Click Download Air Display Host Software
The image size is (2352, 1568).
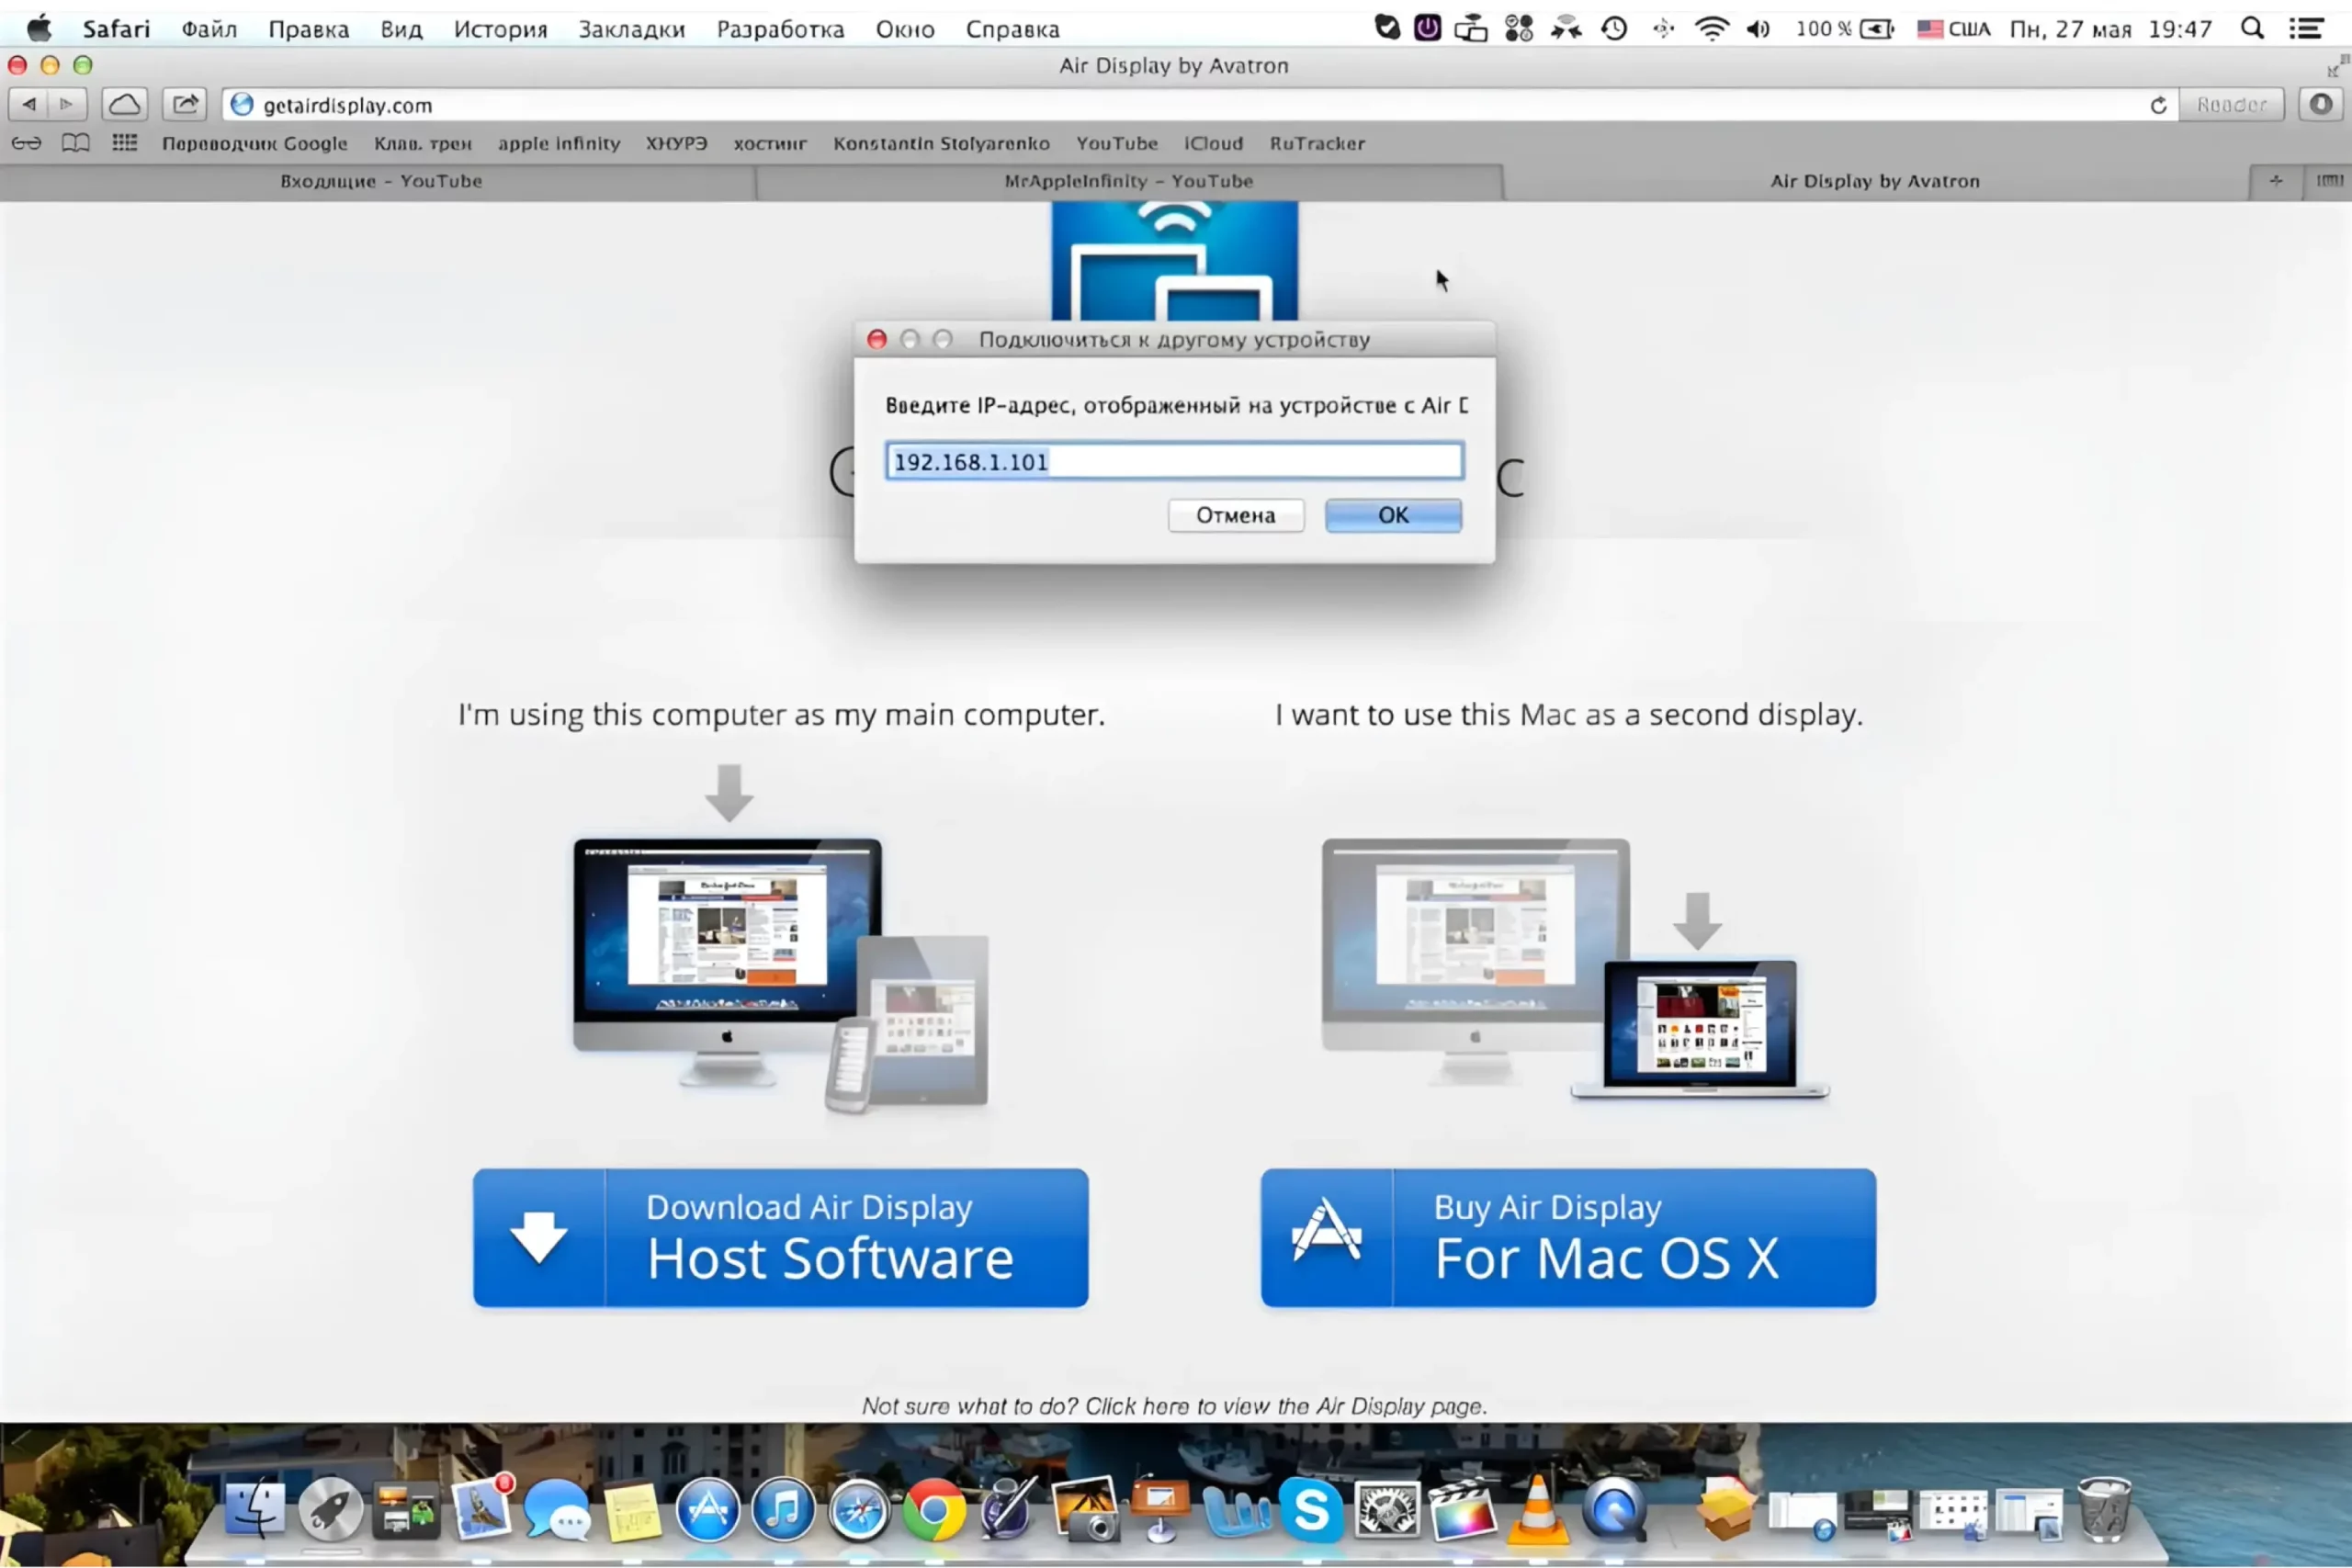780,1237
